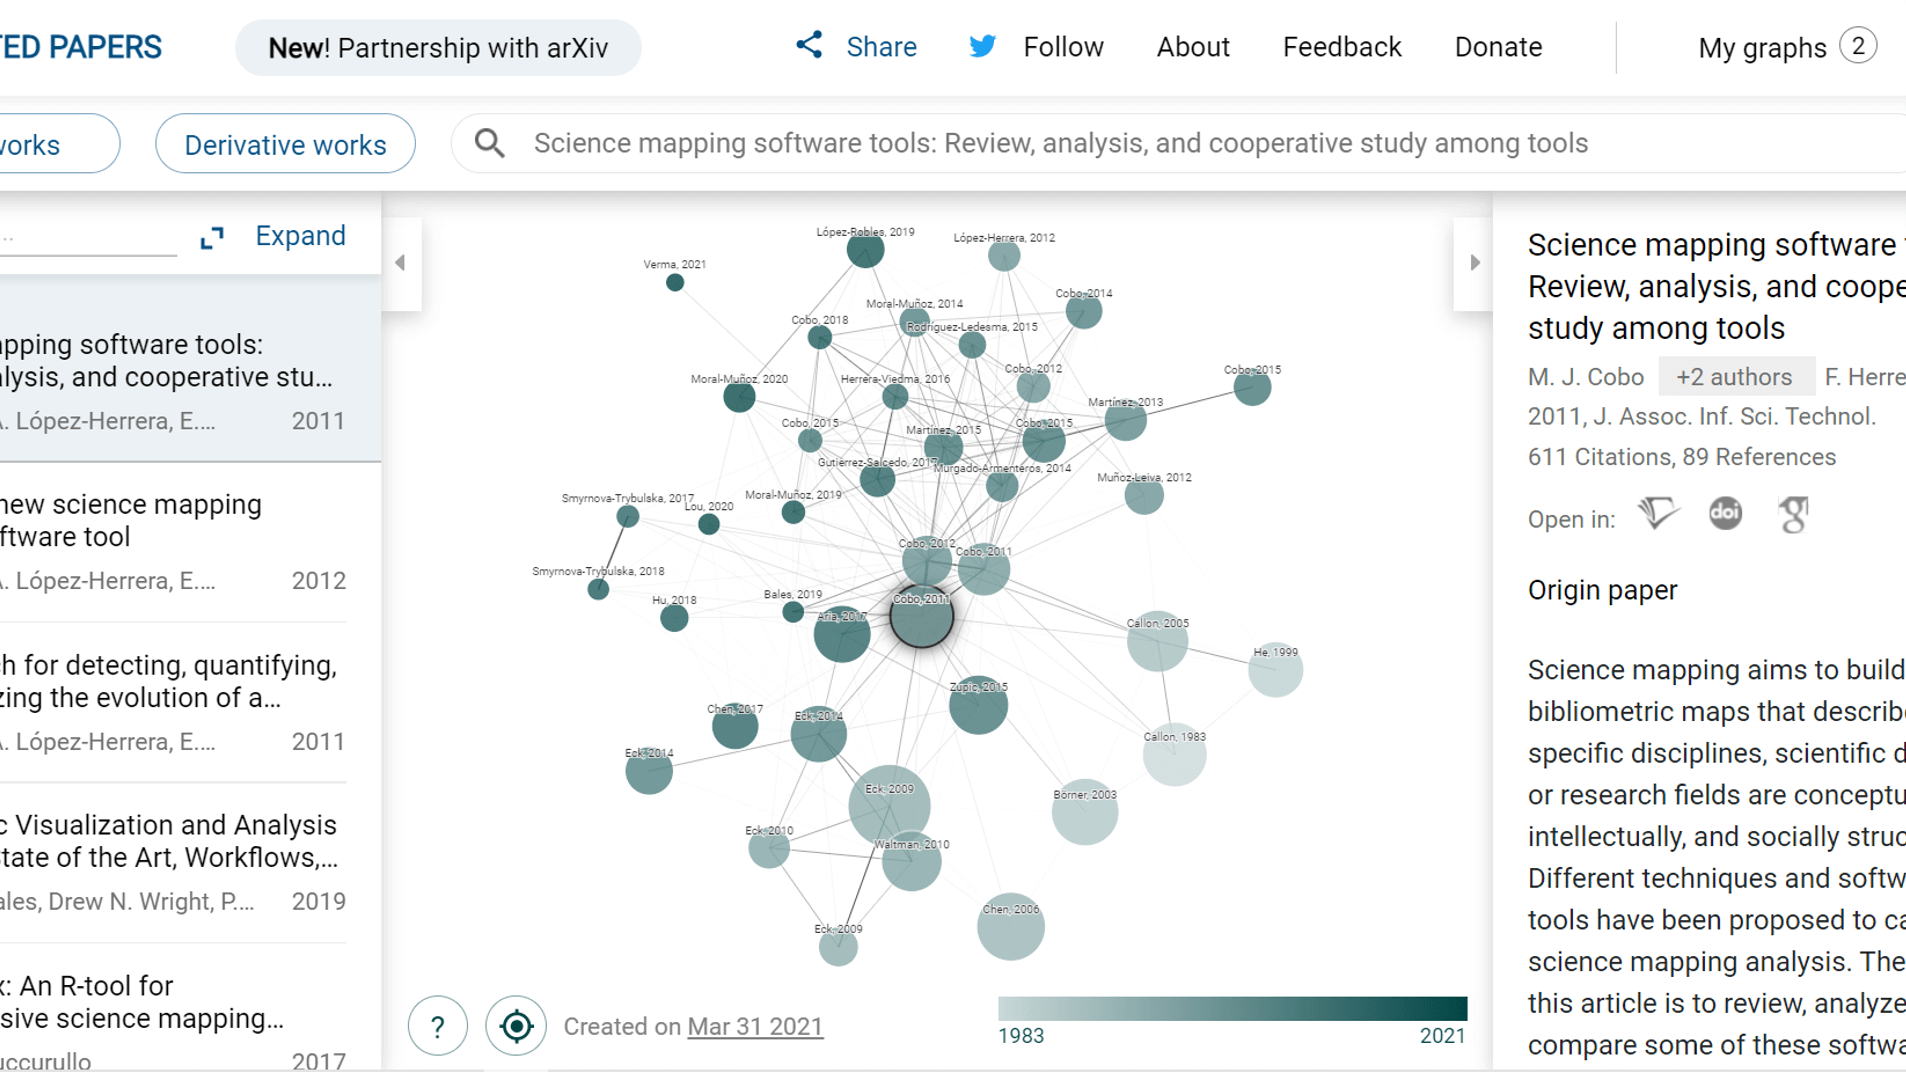Viewport: 1906px width, 1072px height.
Task: Collapse left panel with arrow
Action: pos(401,263)
